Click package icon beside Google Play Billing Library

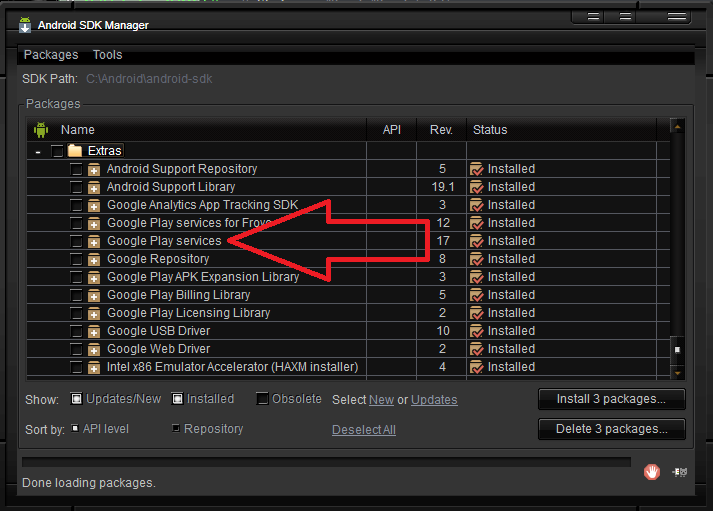click(x=94, y=295)
